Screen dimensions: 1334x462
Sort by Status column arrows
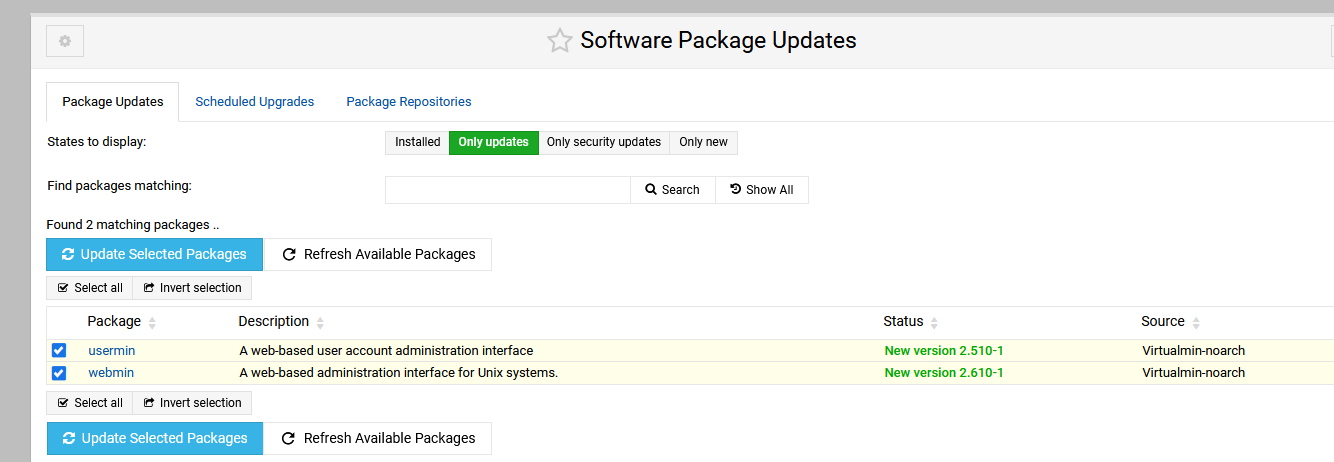pos(934,323)
